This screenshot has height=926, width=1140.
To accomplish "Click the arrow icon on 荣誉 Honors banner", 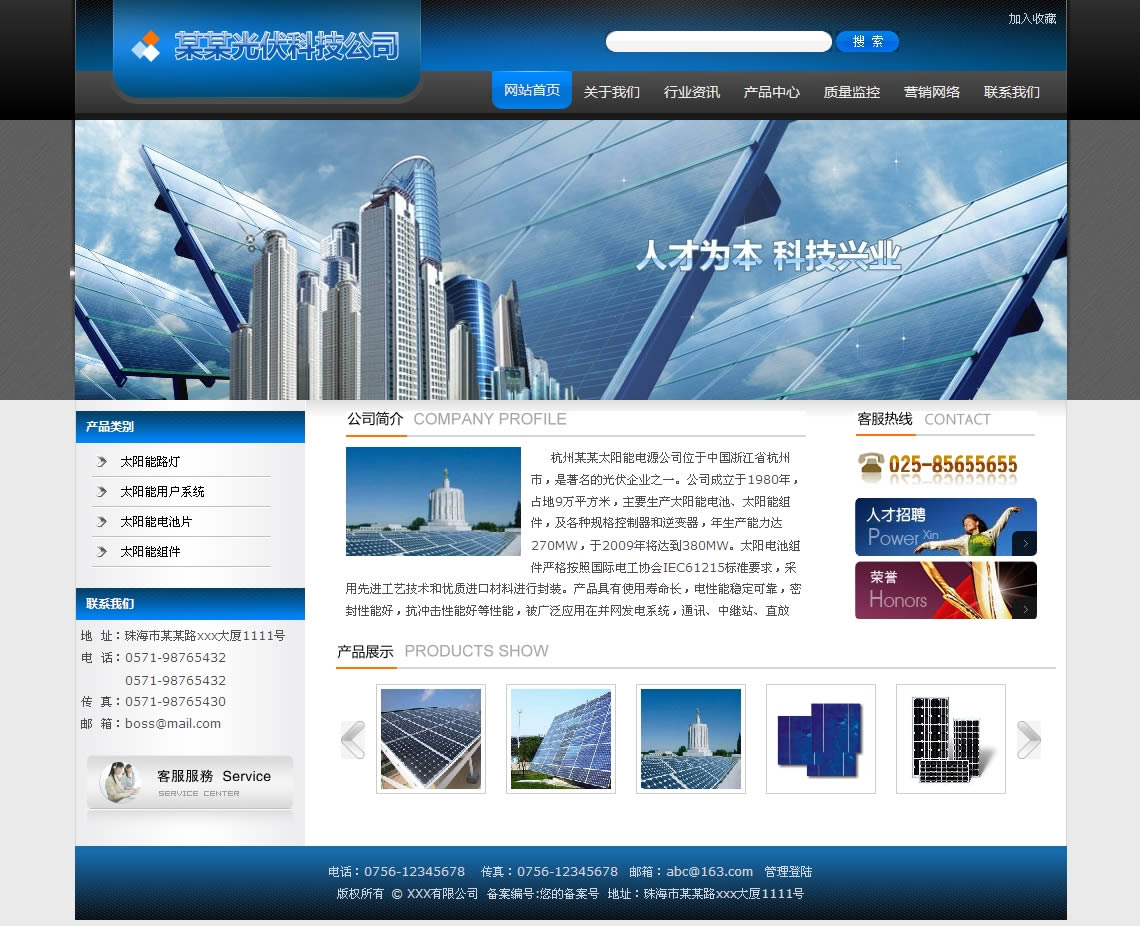I will click(x=1024, y=607).
